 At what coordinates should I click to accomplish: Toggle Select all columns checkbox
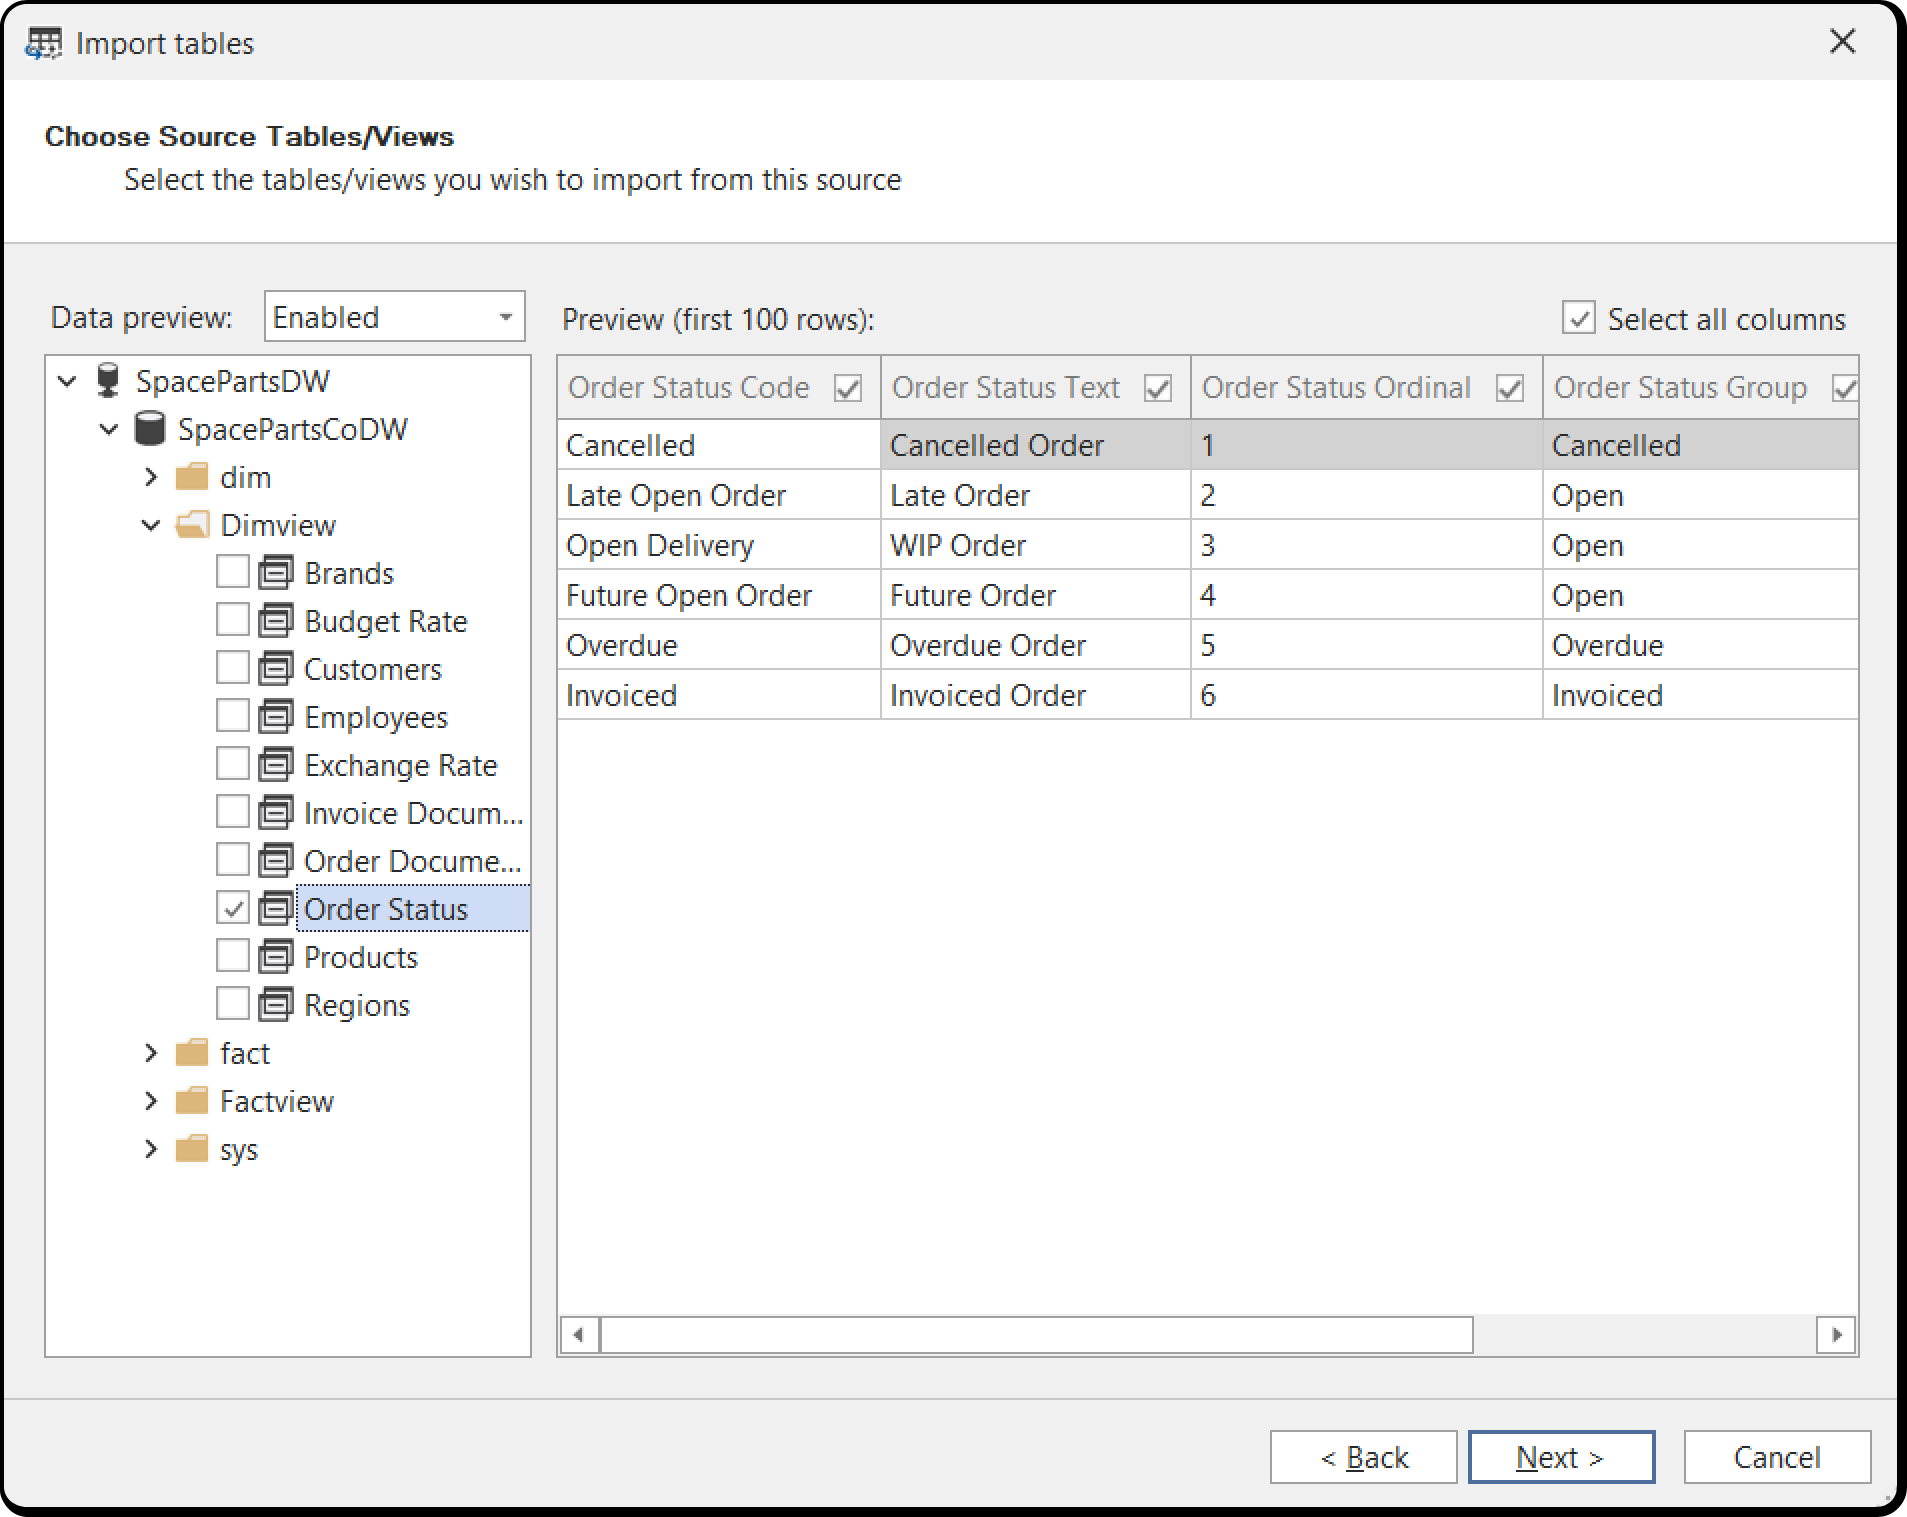coord(1579,319)
